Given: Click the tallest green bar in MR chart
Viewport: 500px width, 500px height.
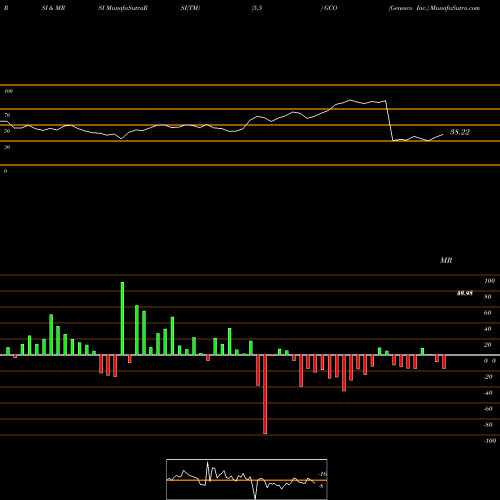Looking at the screenshot, I should [x=122, y=319].
